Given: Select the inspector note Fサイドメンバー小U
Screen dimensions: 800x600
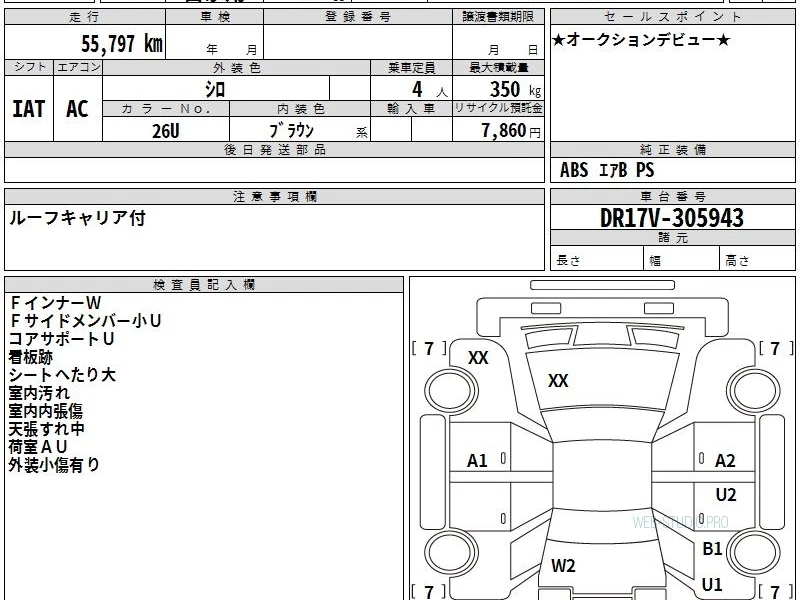Looking at the screenshot, I should (85, 321).
